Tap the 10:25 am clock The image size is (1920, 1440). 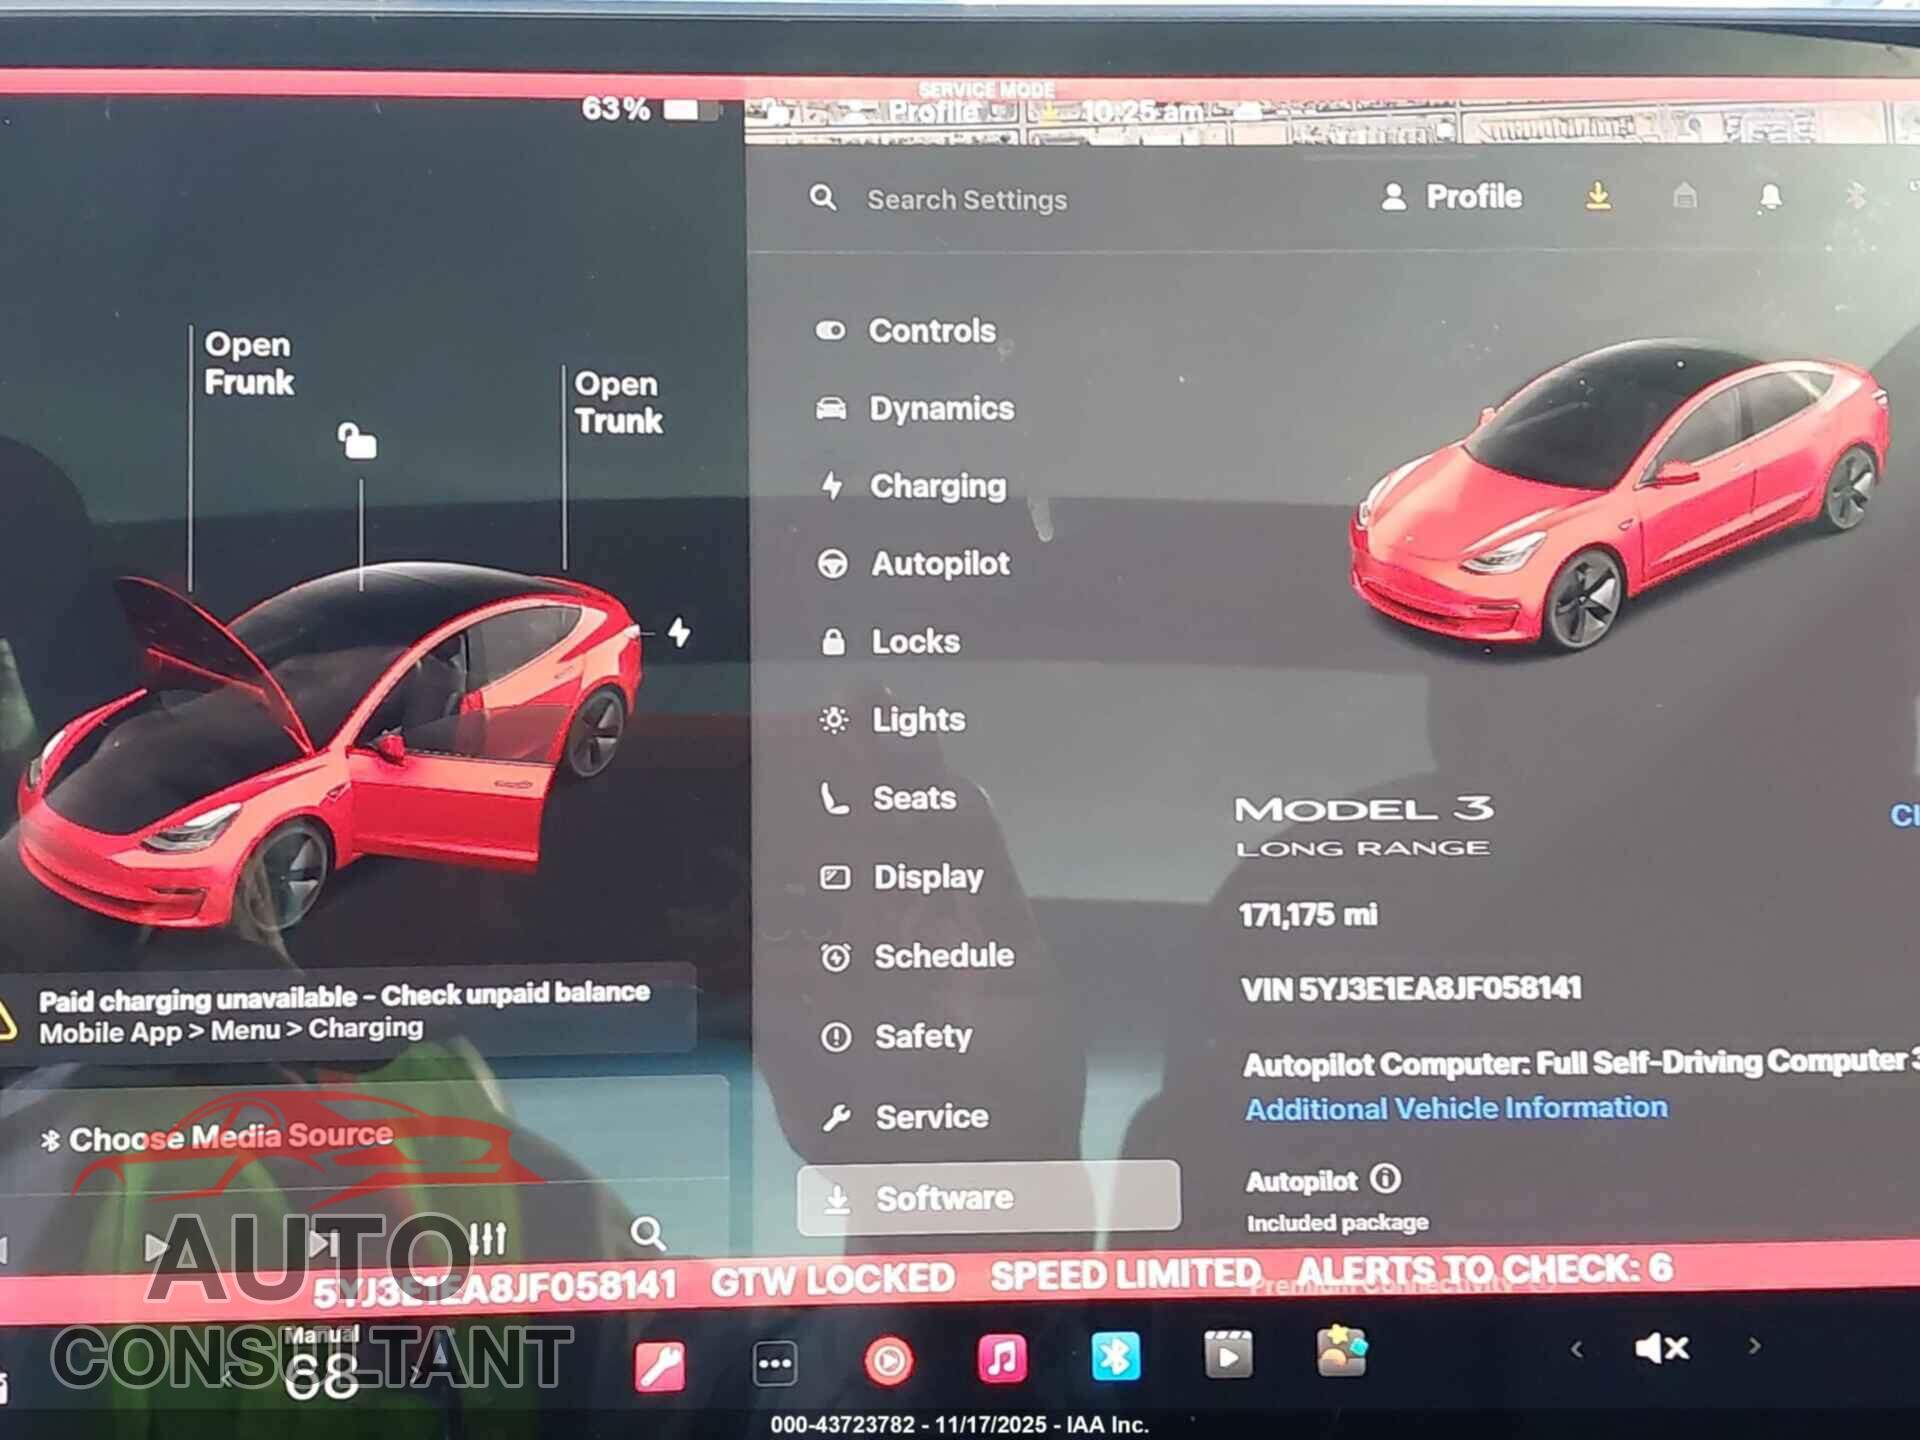1142,111
